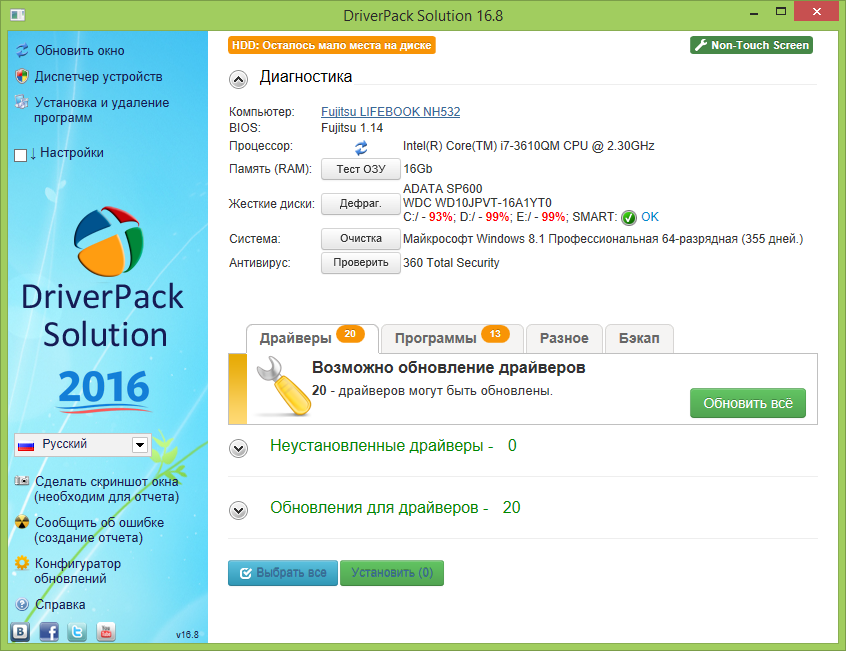Open the VKontakte social icon
The image size is (846, 651).
21,632
